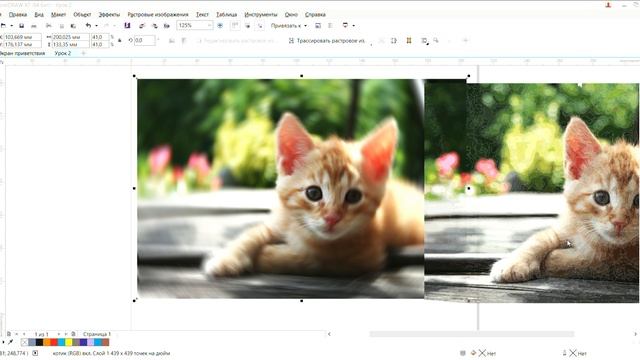Open the Макет menu
This screenshot has width=640, height=360.
(x=58, y=14)
